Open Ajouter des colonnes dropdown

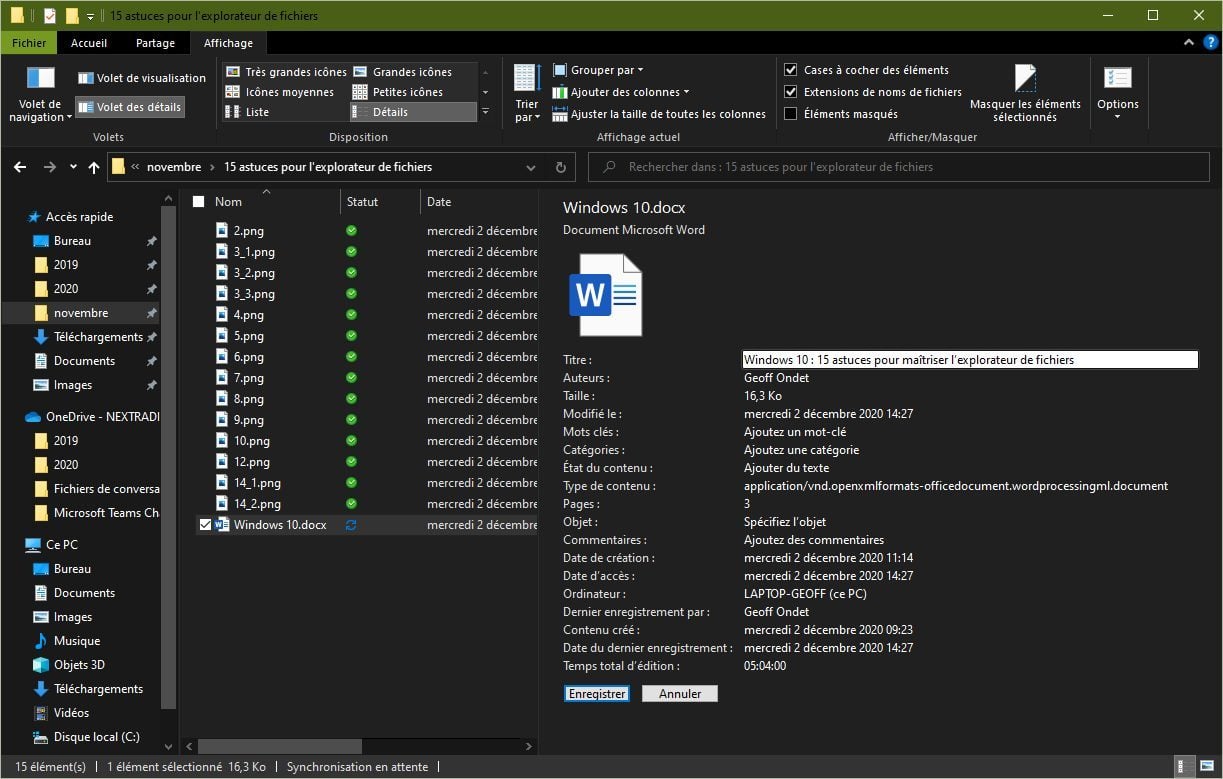(x=621, y=92)
